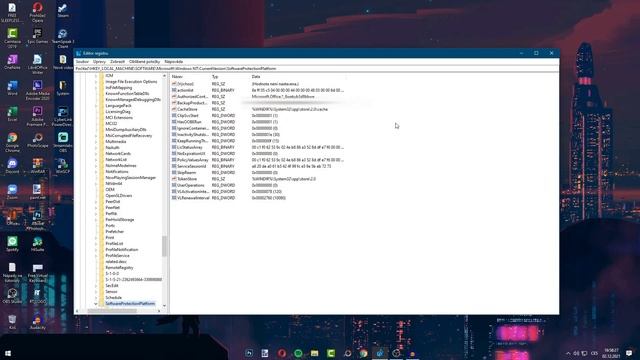
Task: Expand the NetworkCards key
Action: pos(96,153)
